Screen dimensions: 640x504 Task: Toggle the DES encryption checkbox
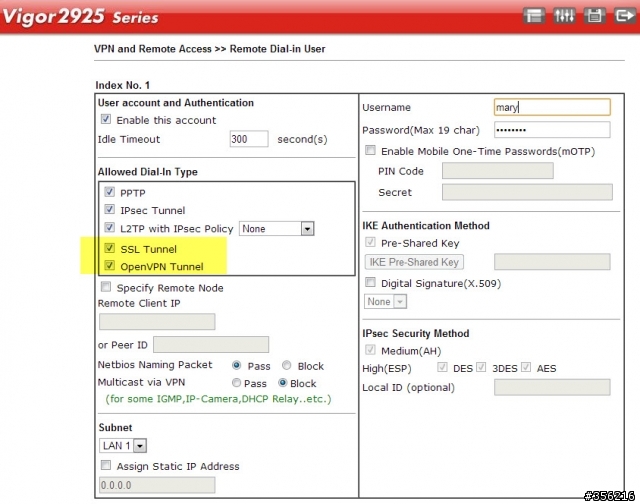(x=442, y=367)
